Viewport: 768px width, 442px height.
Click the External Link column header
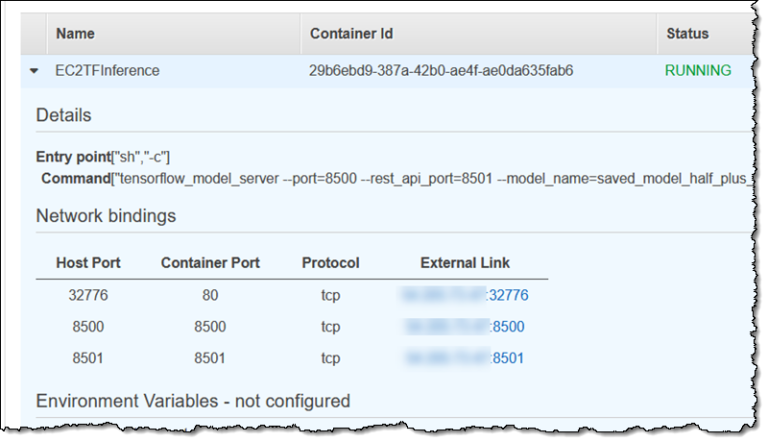click(465, 263)
